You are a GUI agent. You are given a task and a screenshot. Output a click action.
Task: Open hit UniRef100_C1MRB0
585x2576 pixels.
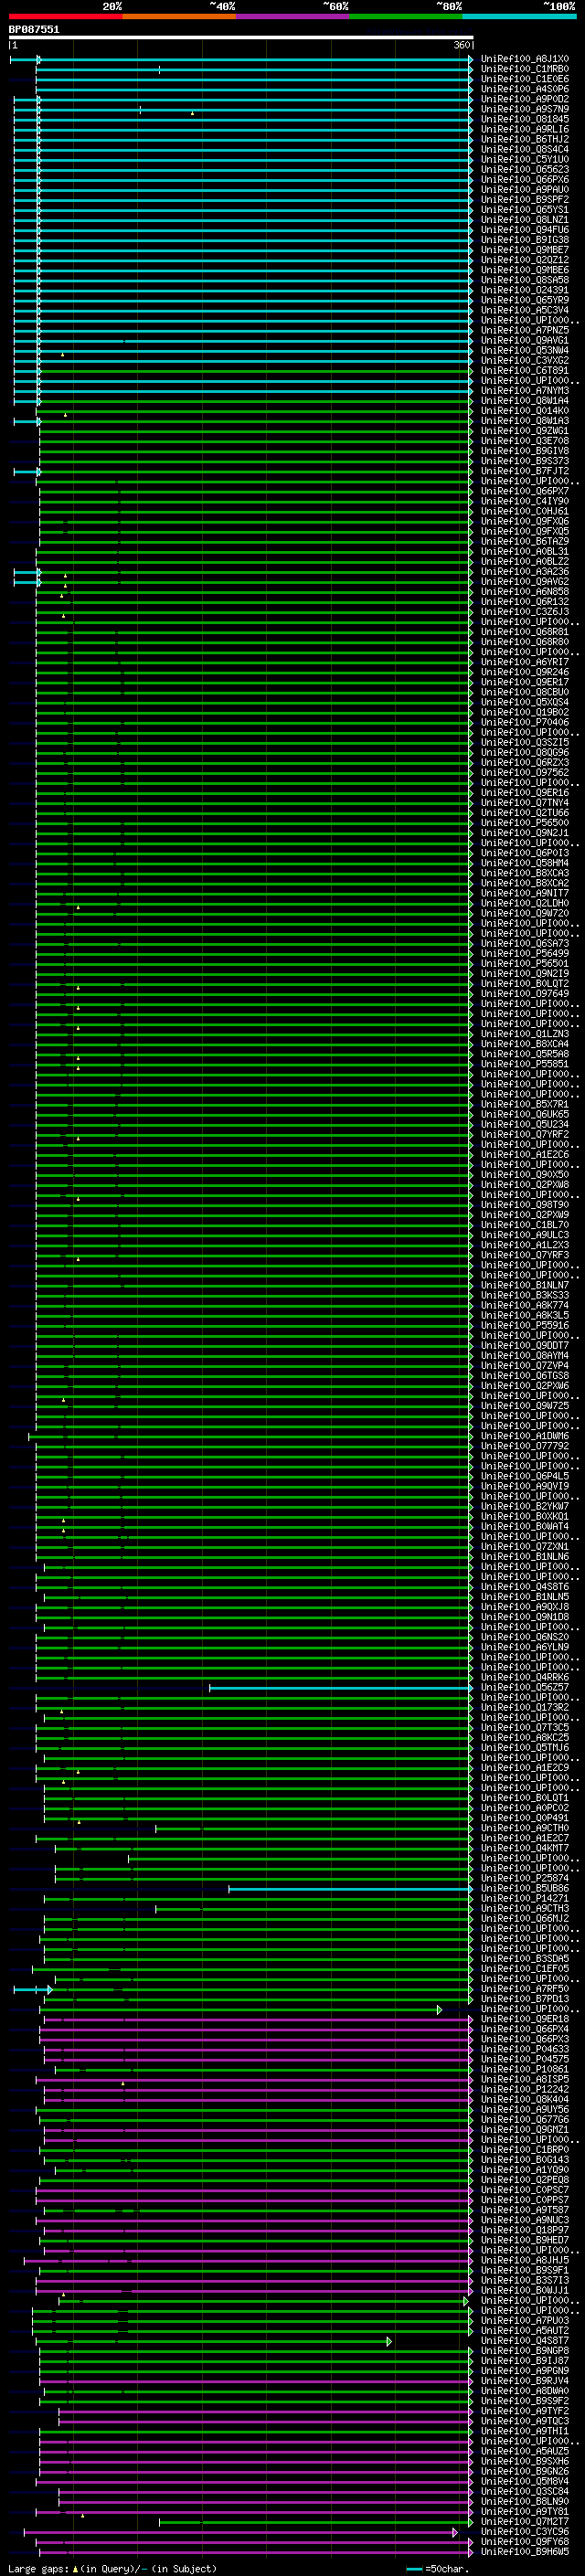(x=525, y=69)
